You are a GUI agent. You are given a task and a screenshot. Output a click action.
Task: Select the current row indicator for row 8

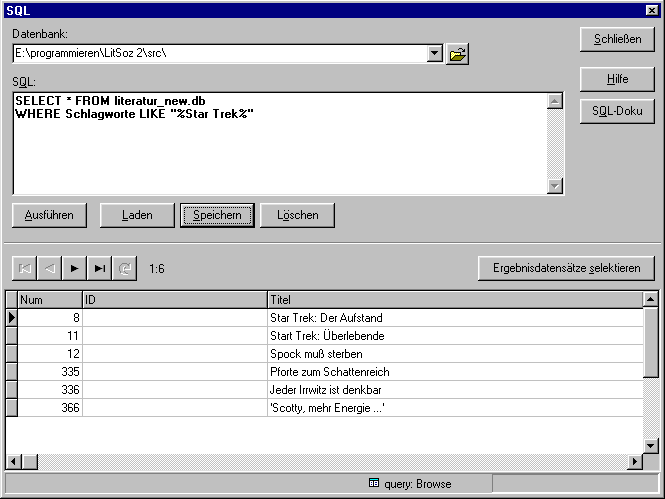click(x=11, y=317)
